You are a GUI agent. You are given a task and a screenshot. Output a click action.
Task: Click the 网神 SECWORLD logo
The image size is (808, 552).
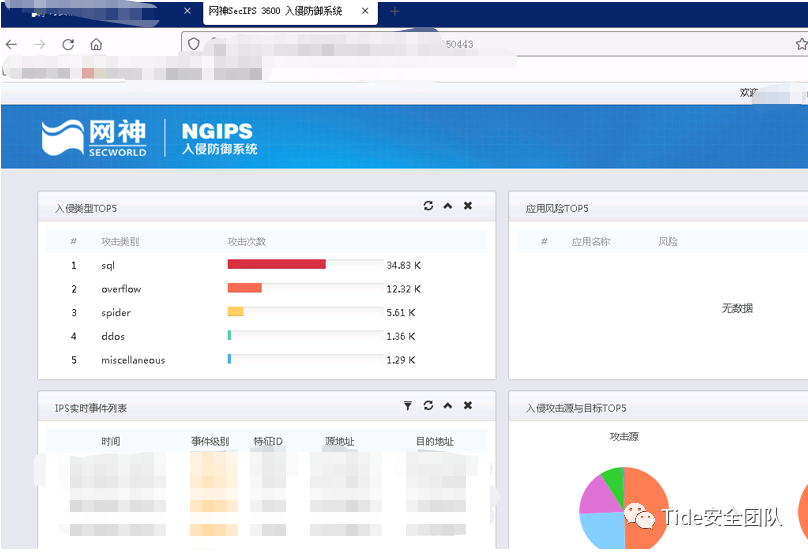[x=94, y=138]
